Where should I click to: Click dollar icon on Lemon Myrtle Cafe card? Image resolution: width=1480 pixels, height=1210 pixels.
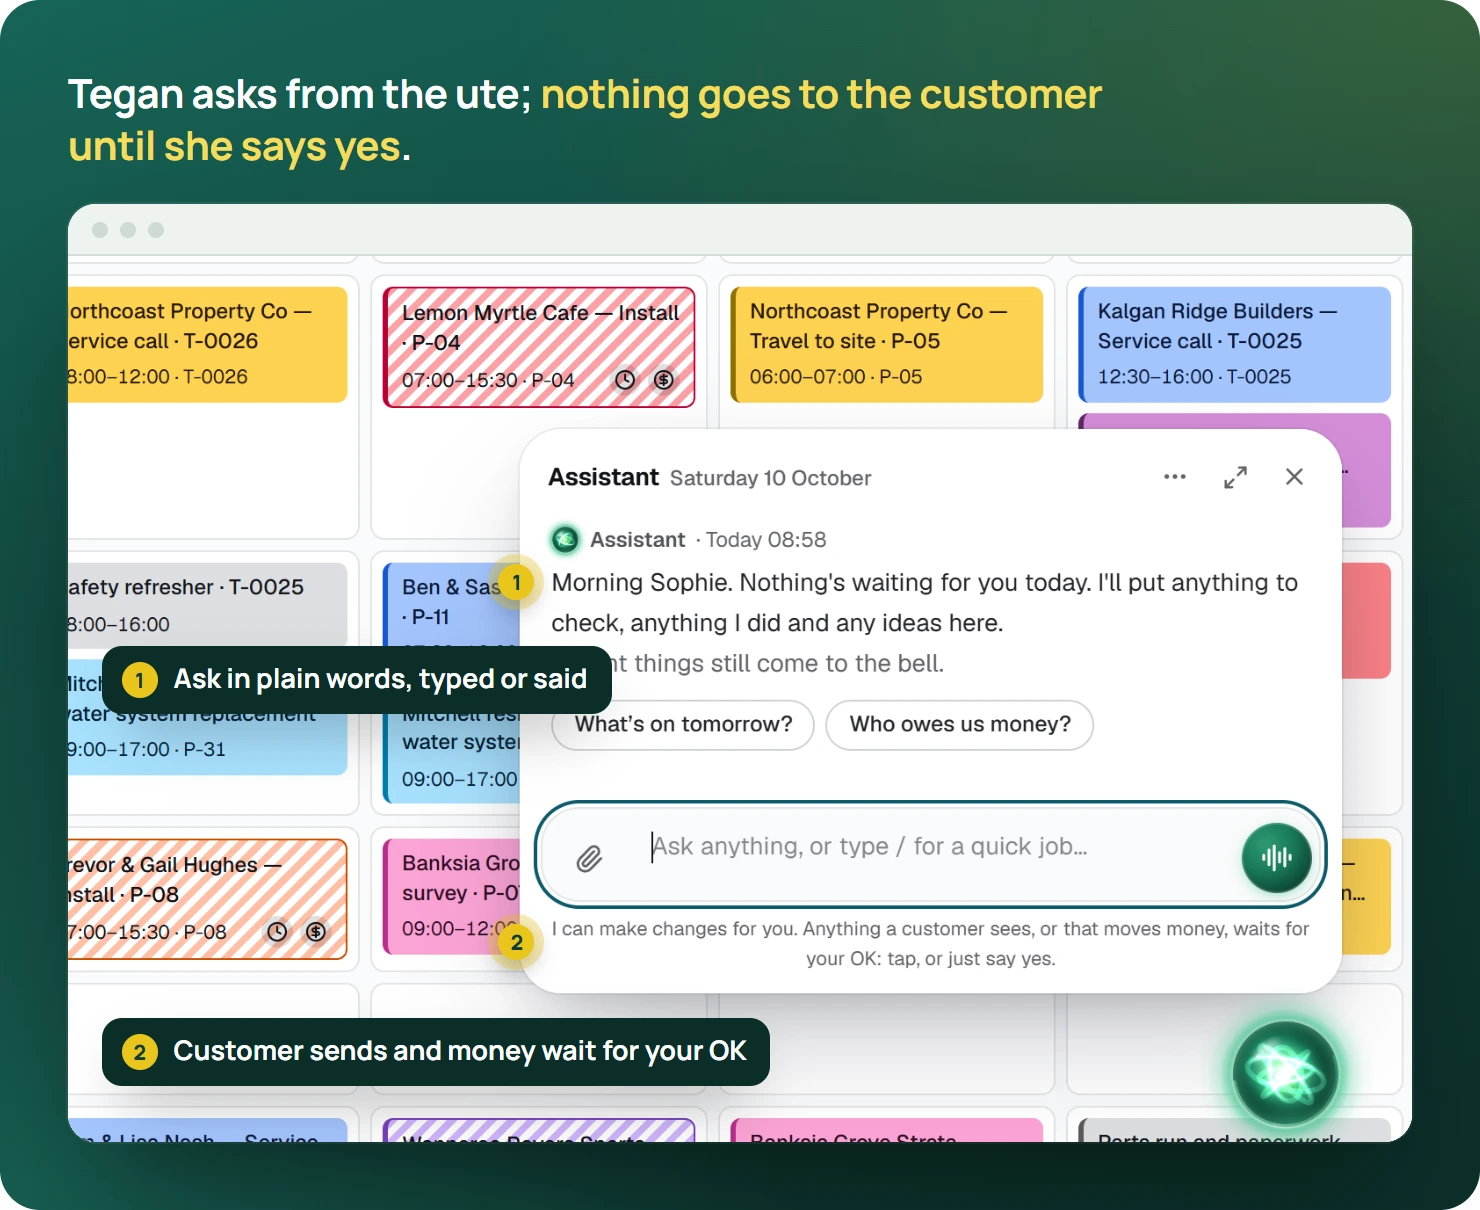(664, 380)
